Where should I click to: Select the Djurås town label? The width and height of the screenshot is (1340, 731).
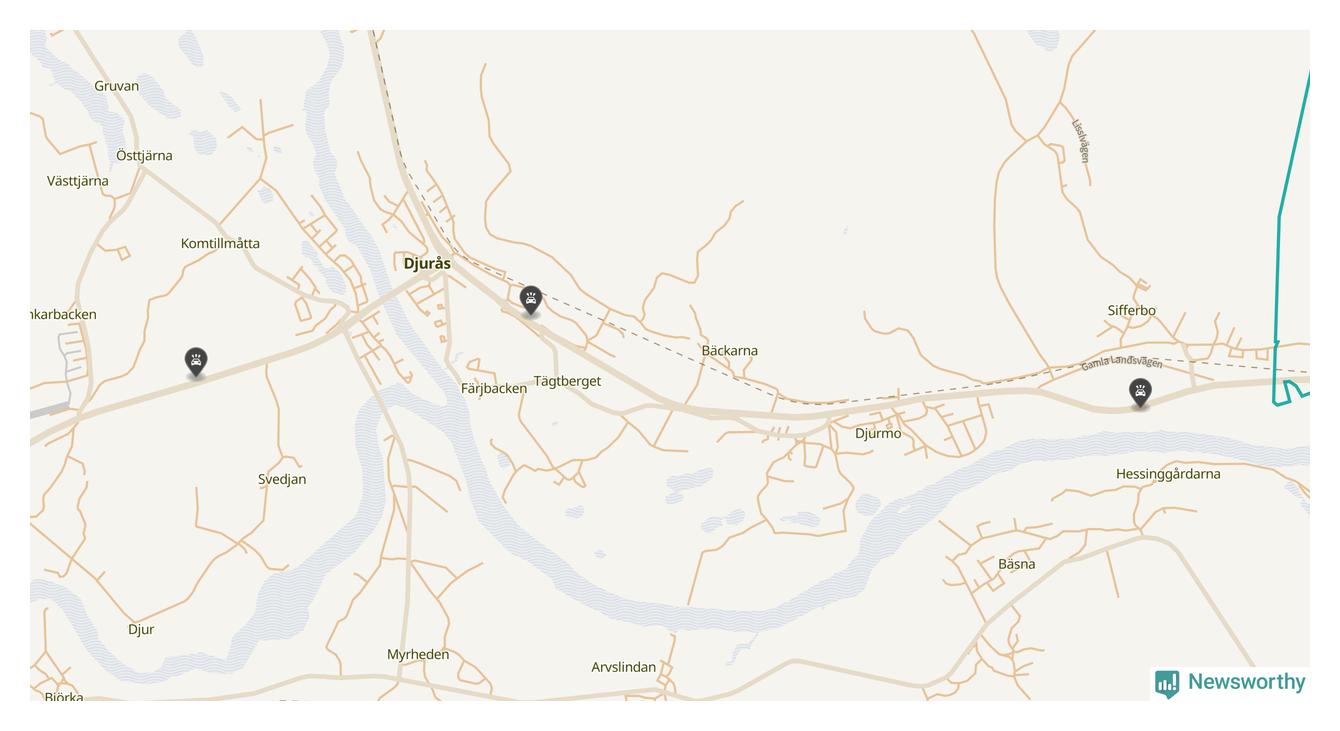click(x=427, y=264)
